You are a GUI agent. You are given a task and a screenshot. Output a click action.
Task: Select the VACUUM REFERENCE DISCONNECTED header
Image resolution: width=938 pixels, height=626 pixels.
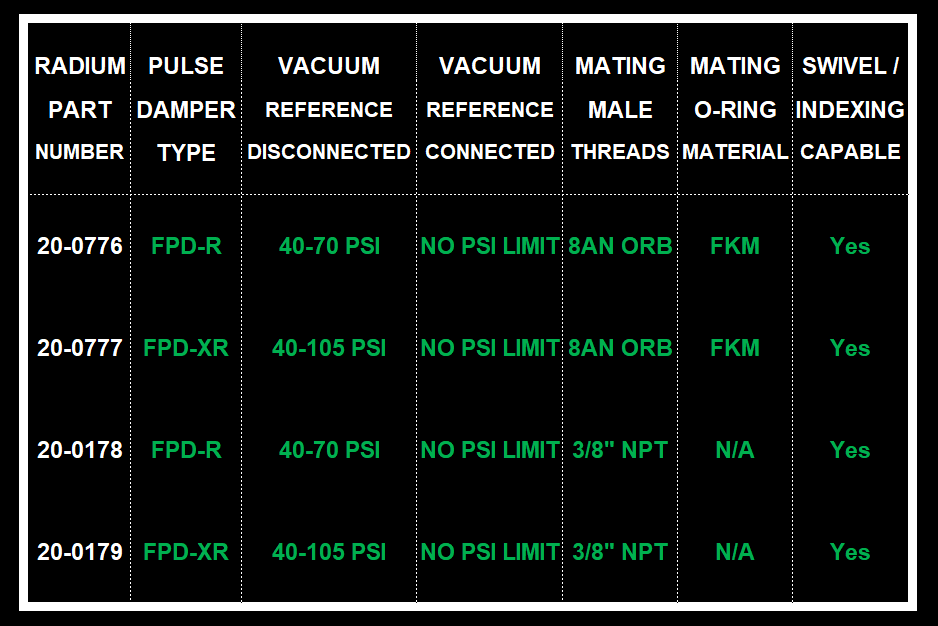click(x=329, y=109)
